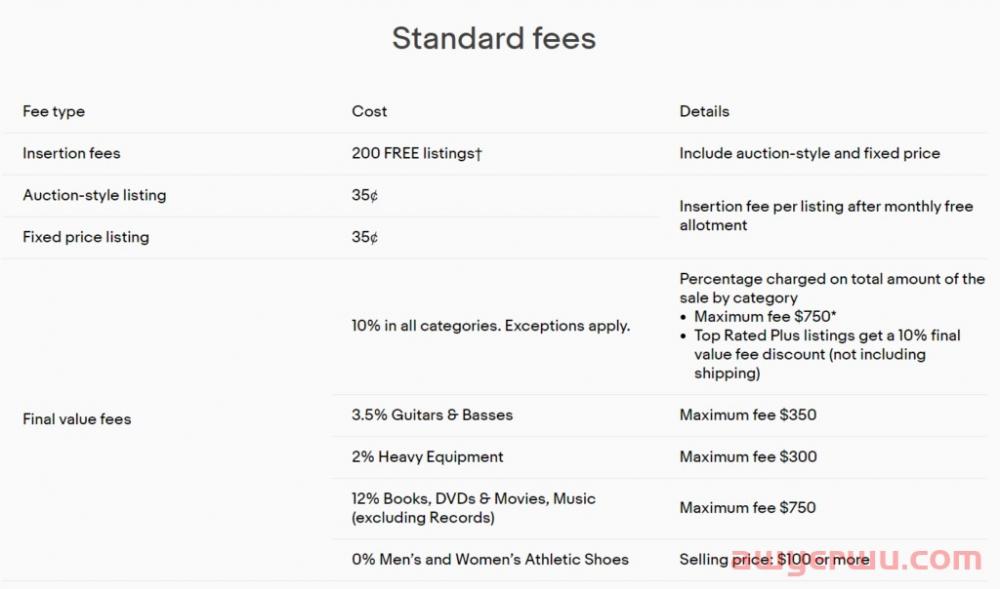Click 12% Books, DVDs & Movies entry
Image resolution: width=1000 pixels, height=589 pixels.
pyautogui.click(x=473, y=508)
